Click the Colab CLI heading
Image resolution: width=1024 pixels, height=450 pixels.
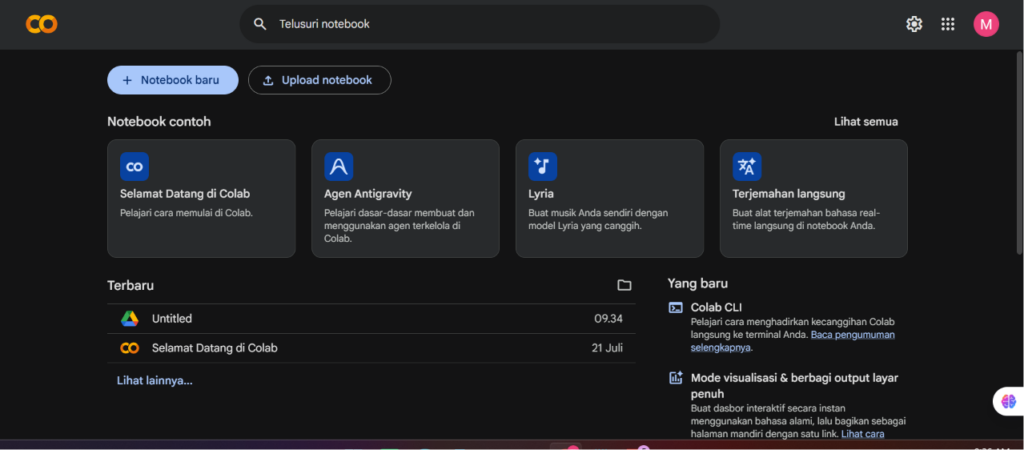point(716,308)
